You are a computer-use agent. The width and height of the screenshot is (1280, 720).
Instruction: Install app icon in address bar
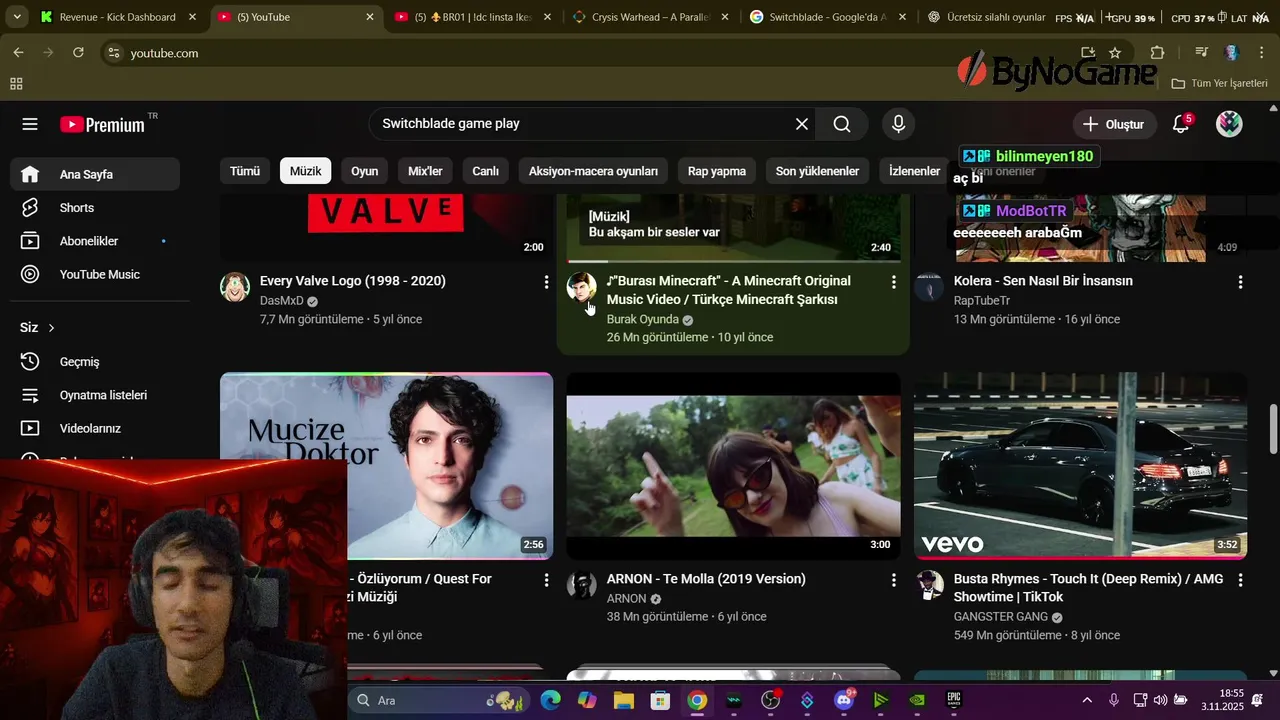pos(1088,53)
